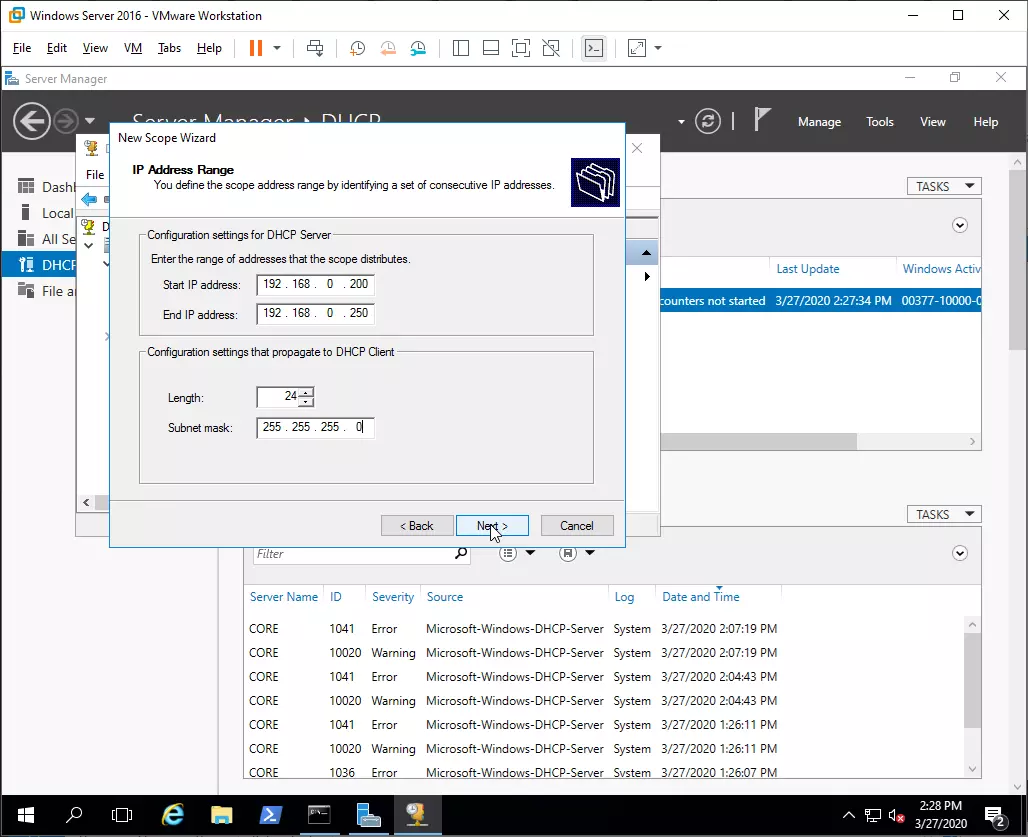The image size is (1028, 837).
Task: Open the Server Manager View menu
Action: [933, 122]
